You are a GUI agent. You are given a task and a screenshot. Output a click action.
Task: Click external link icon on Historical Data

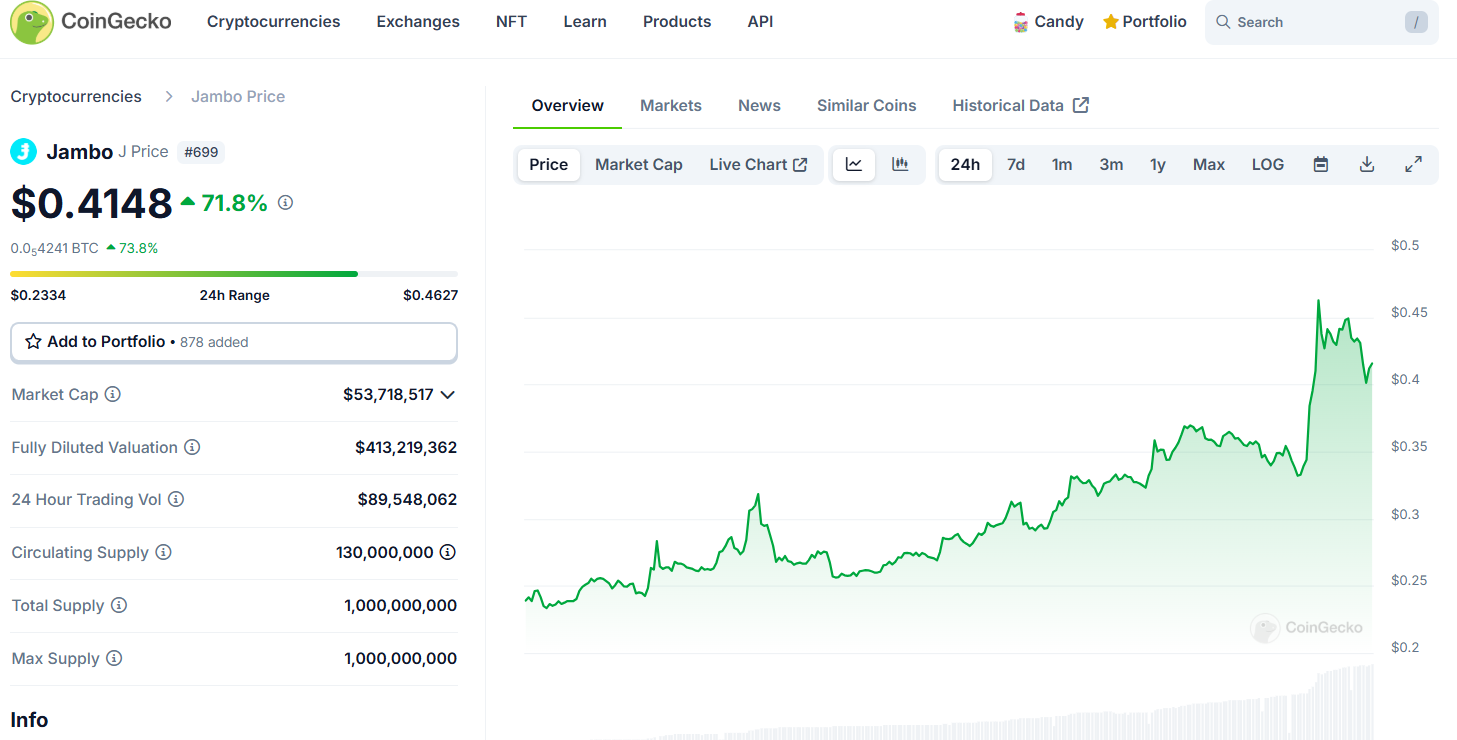pos(1081,106)
